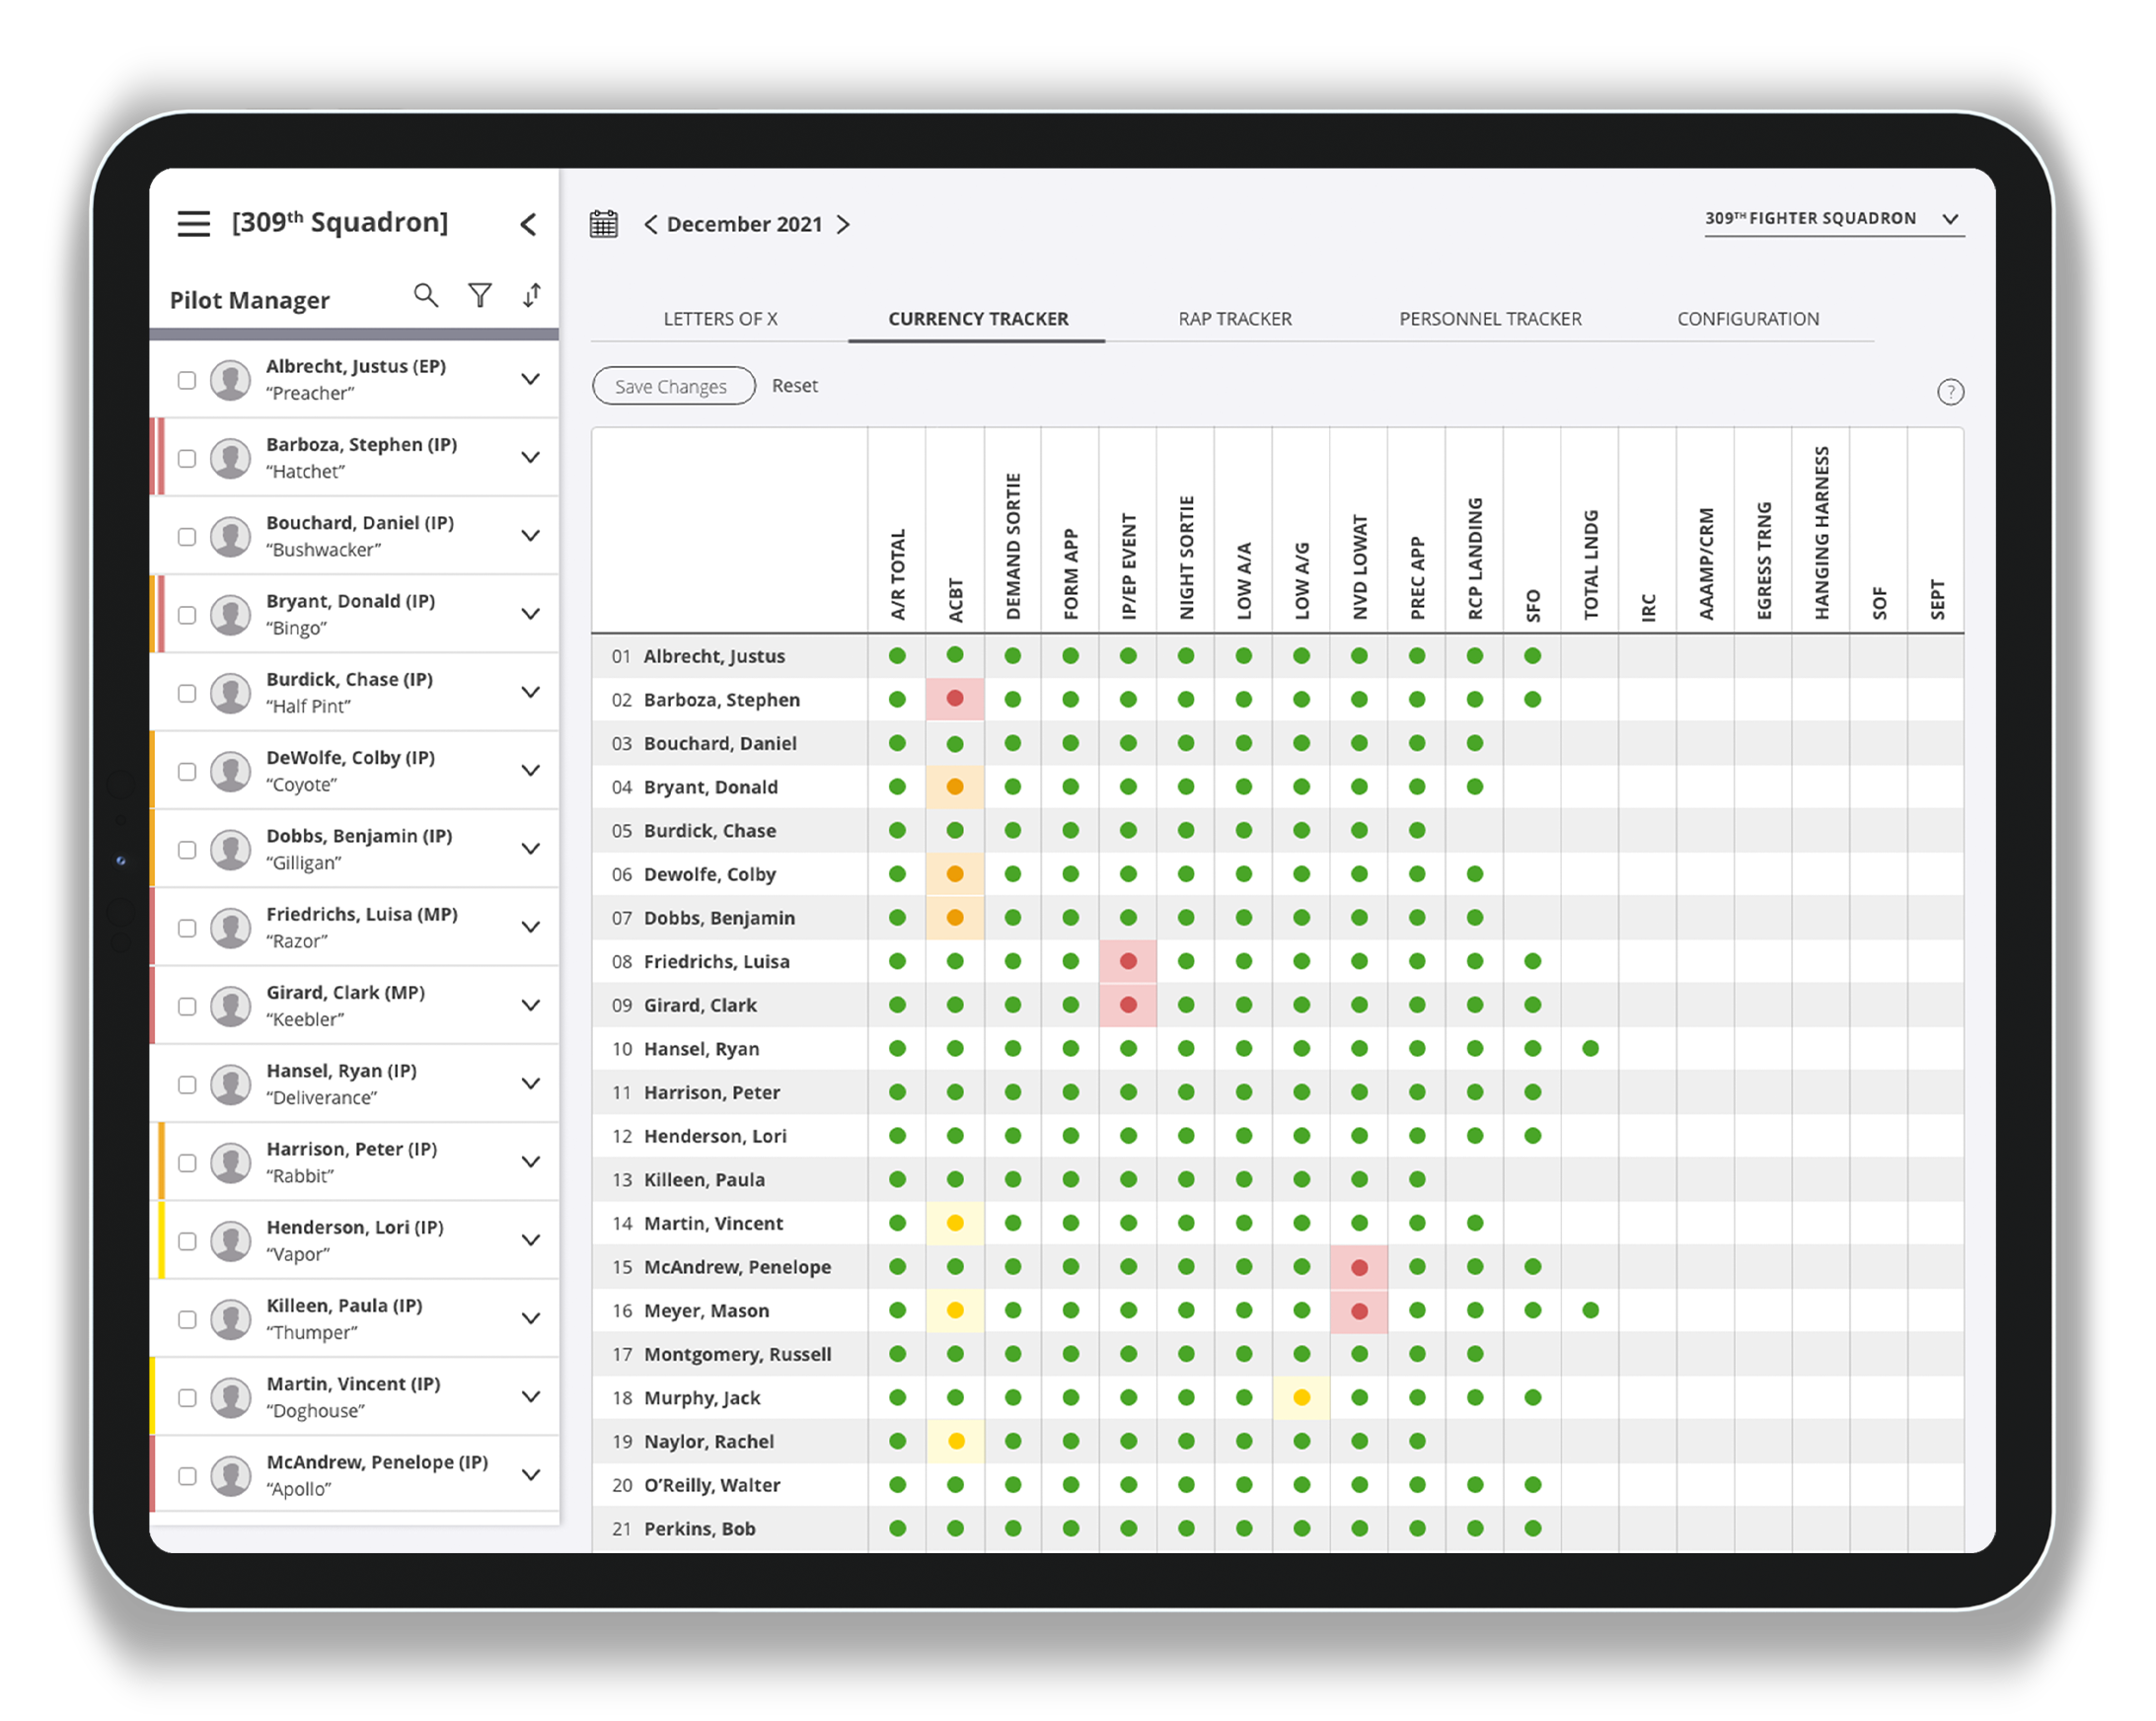Select Bryant, Donald checkbox
This screenshot has width=2156, height=1721.
point(187,615)
